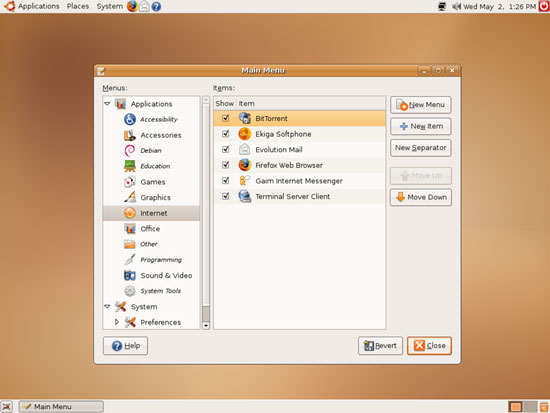Select the Accessibility menu icon
This screenshot has height=413, width=550.
130,119
